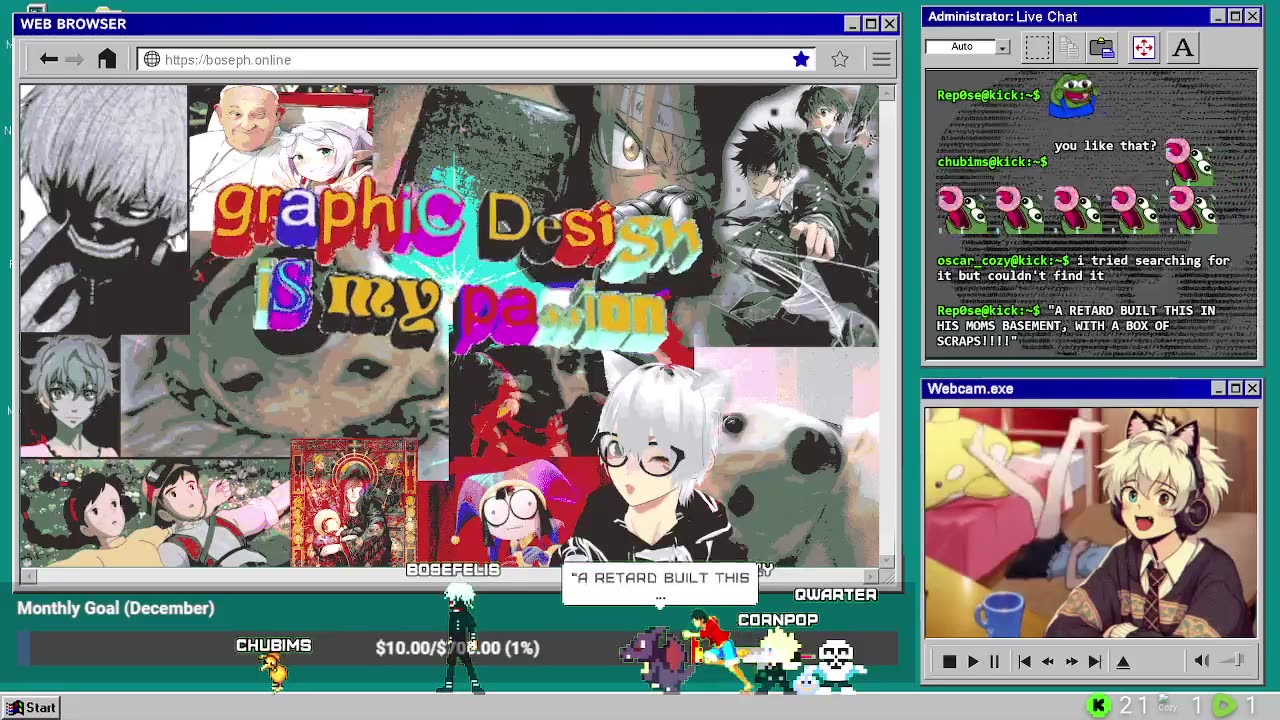Open the browser hamburger menu
Image resolution: width=1280 pixels, height=720 pixels.
point(881,60)
